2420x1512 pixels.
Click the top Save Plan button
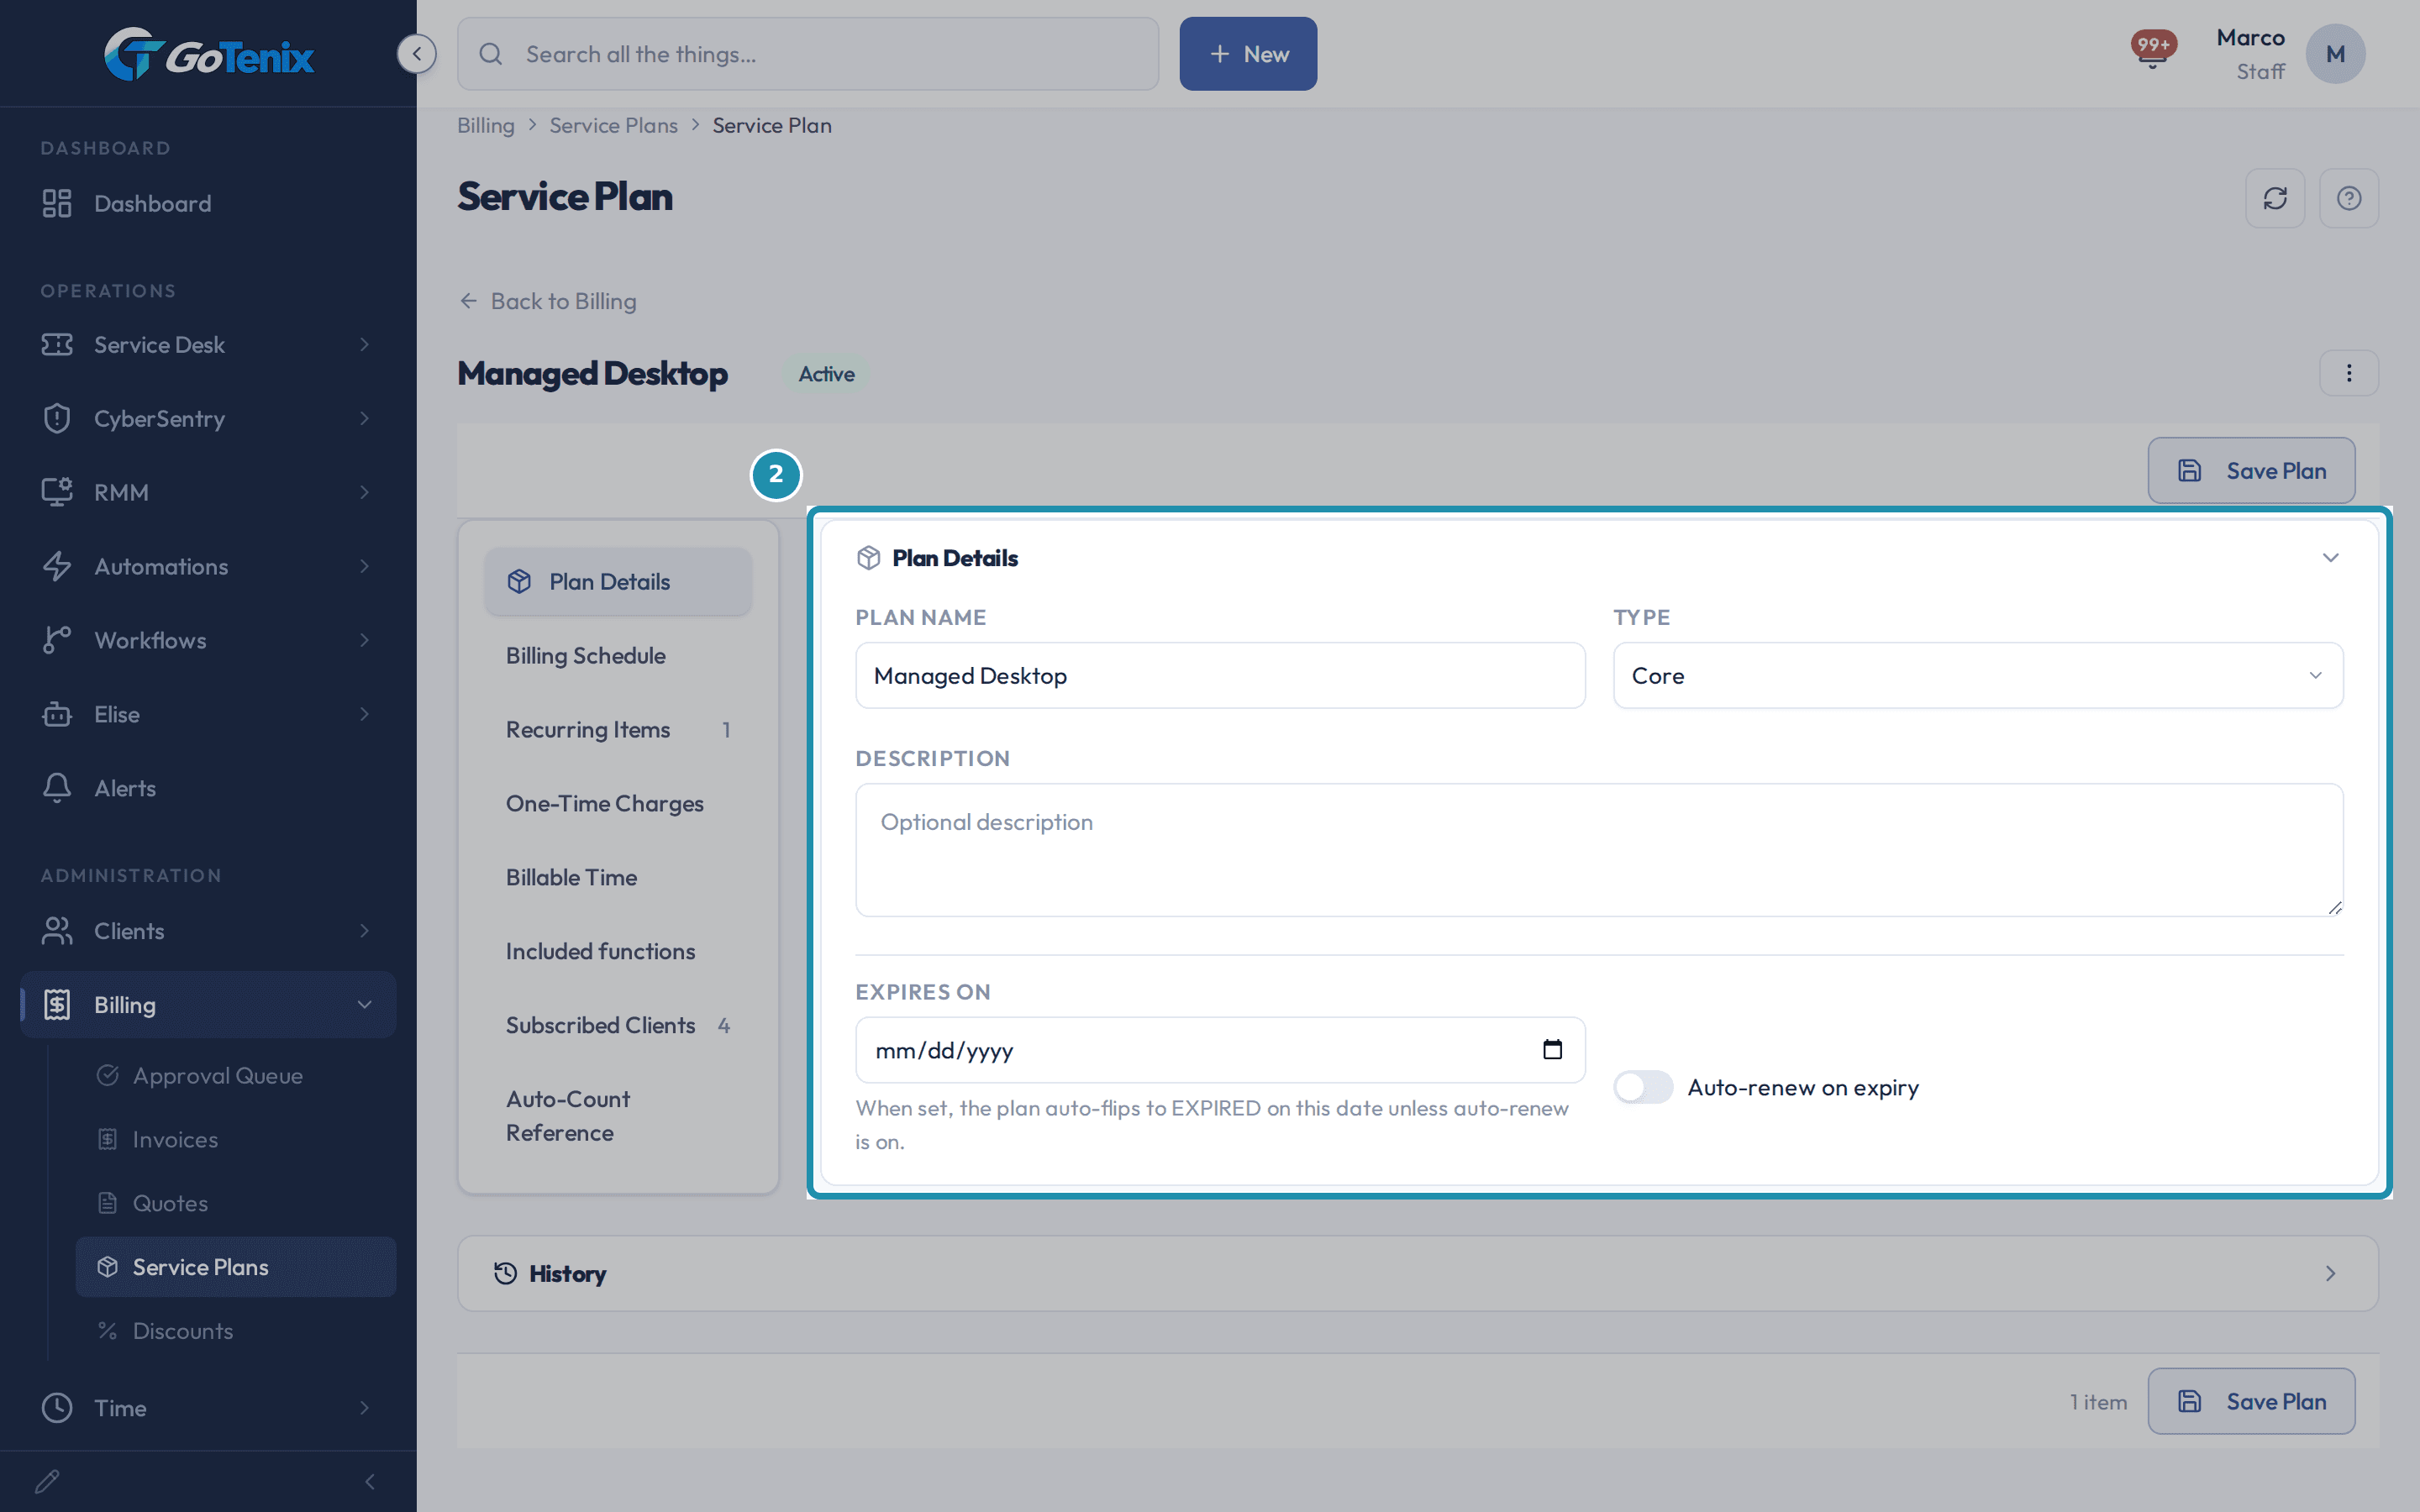point(2251,470)
